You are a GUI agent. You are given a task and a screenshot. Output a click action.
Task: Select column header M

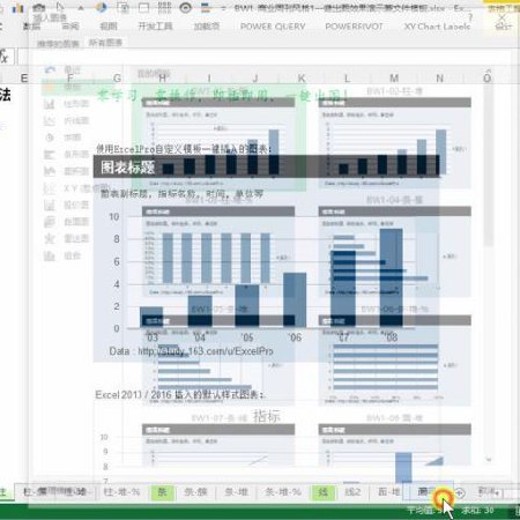[394, 78]
